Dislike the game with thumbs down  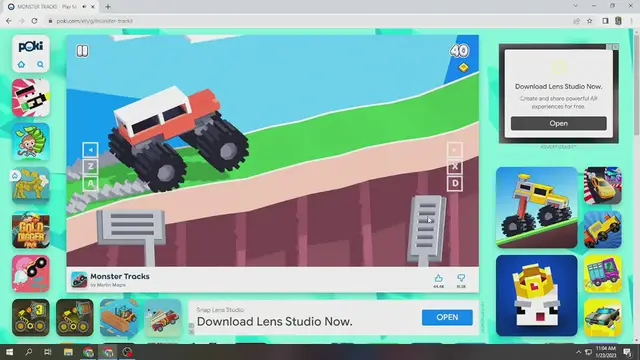click(x=461, y=278)
